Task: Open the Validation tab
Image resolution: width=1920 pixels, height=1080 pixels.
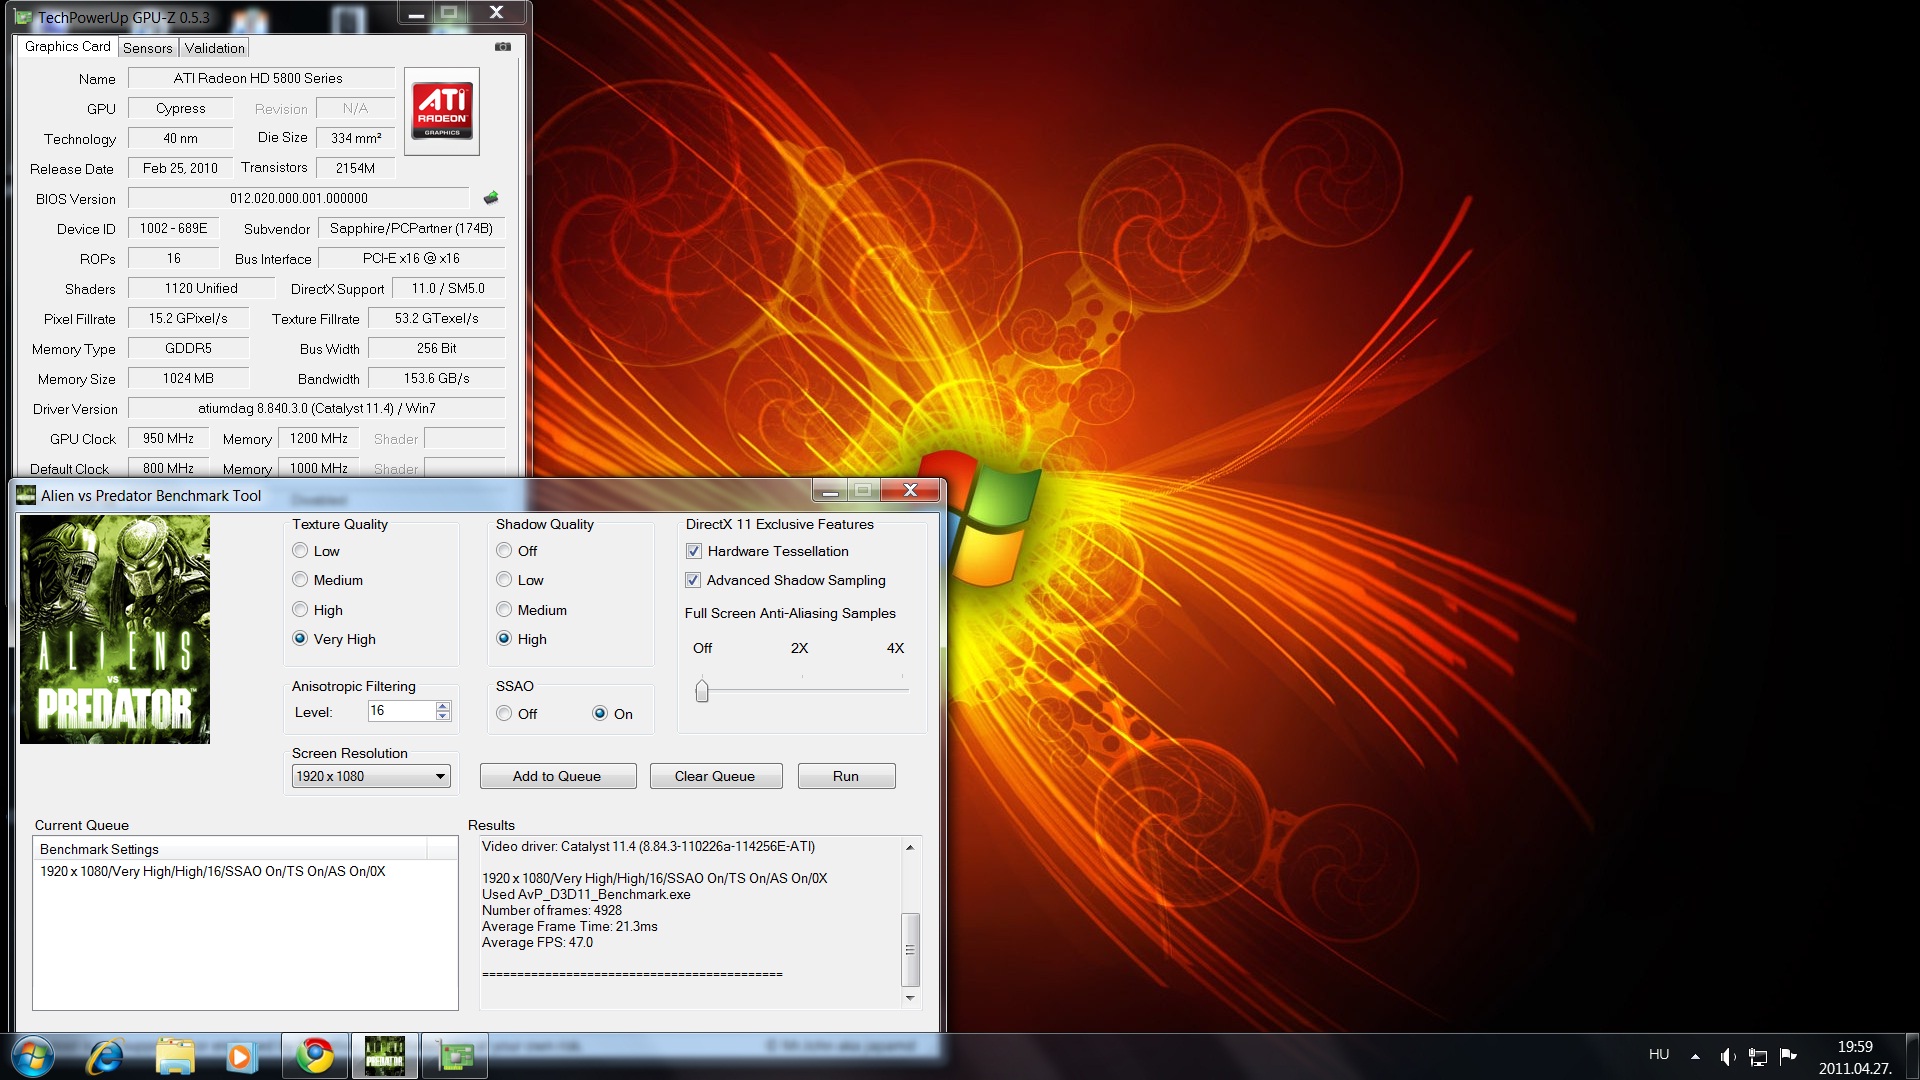Action: (214, 48)
